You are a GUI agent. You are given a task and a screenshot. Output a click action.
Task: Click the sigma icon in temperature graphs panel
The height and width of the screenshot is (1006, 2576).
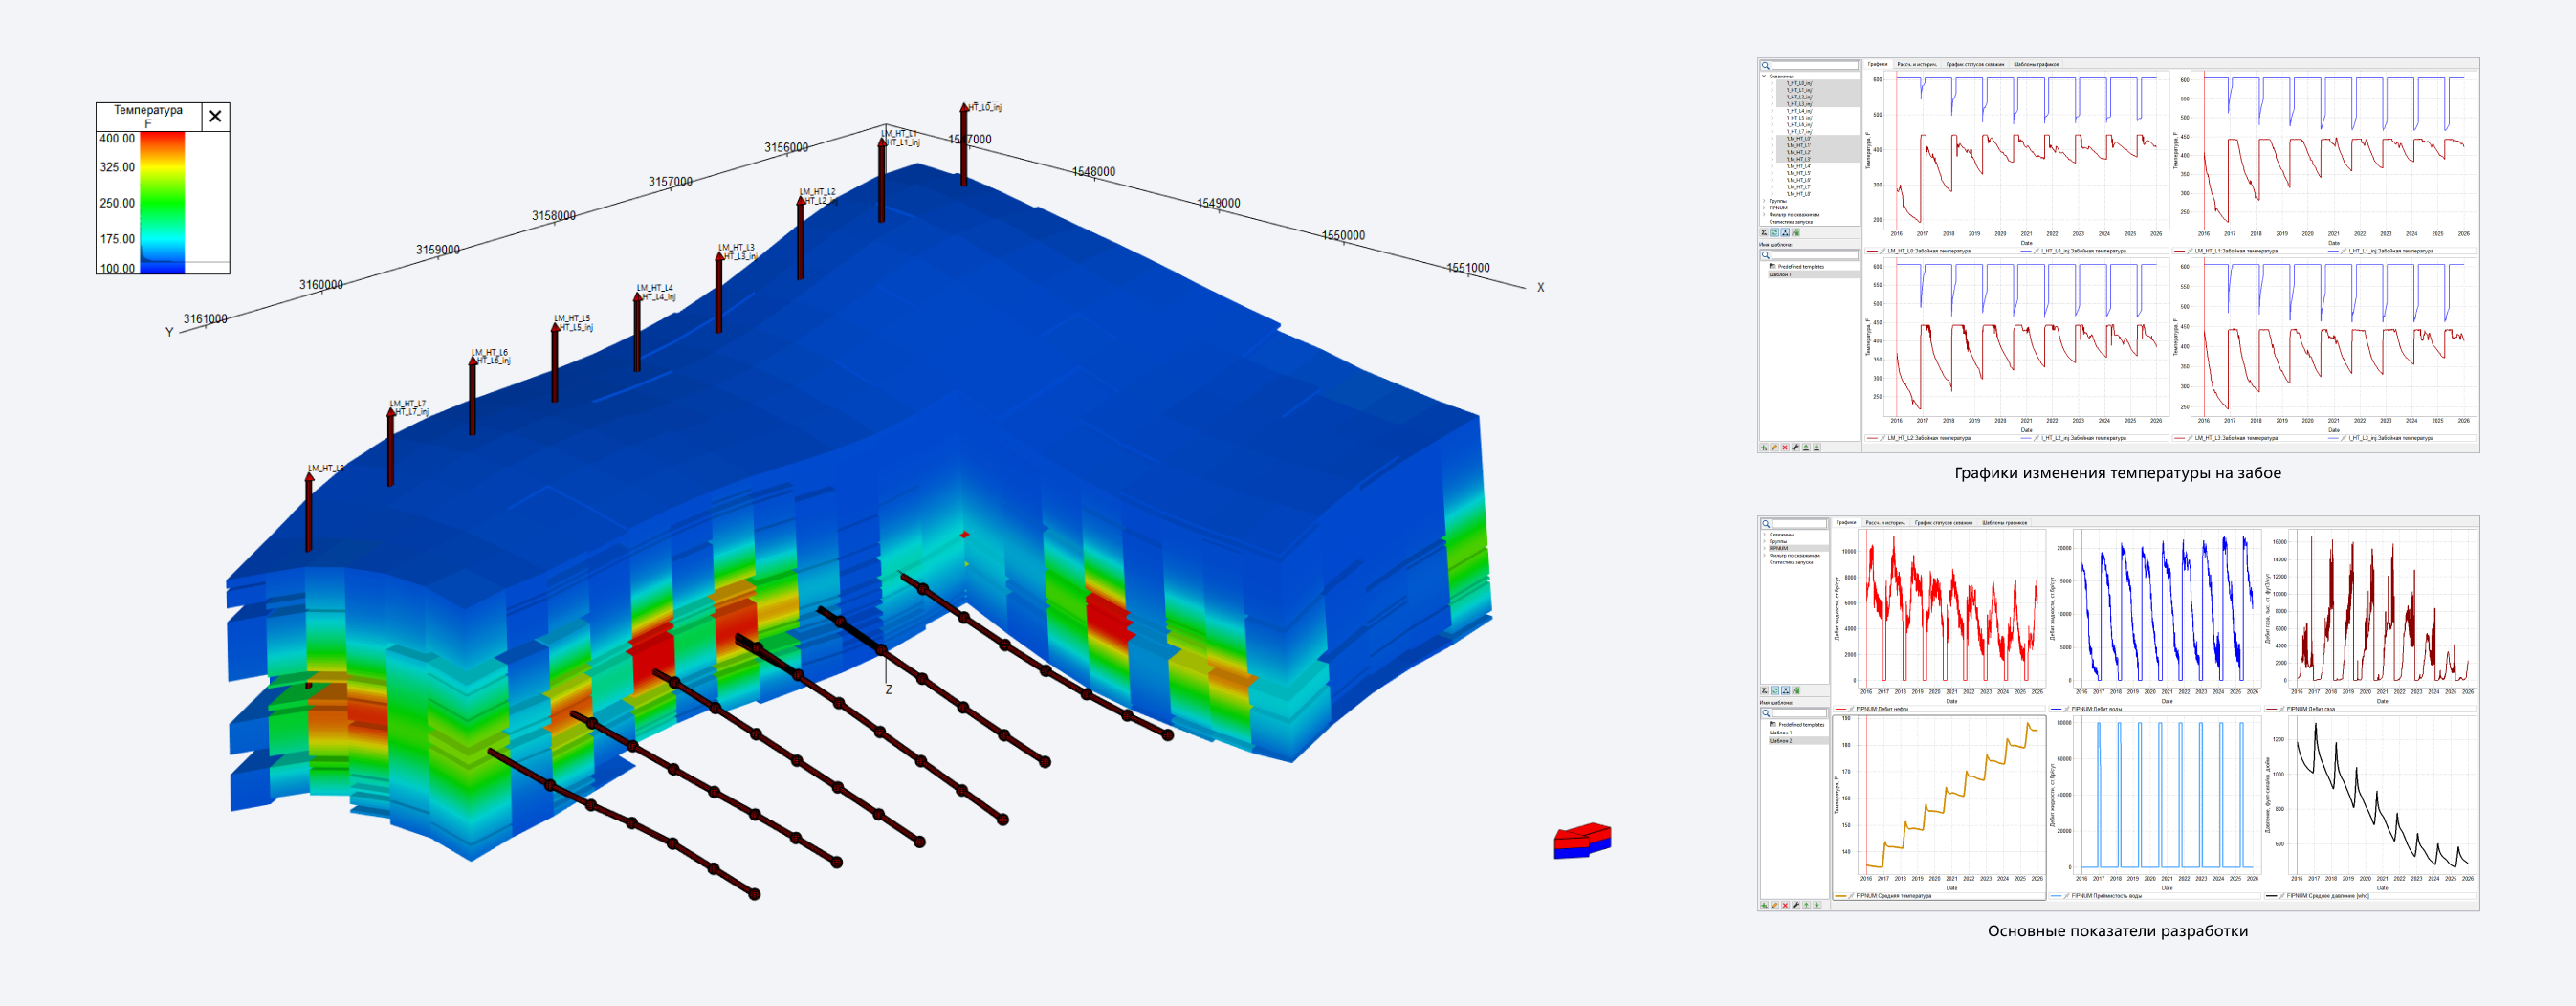(1765, 233)
